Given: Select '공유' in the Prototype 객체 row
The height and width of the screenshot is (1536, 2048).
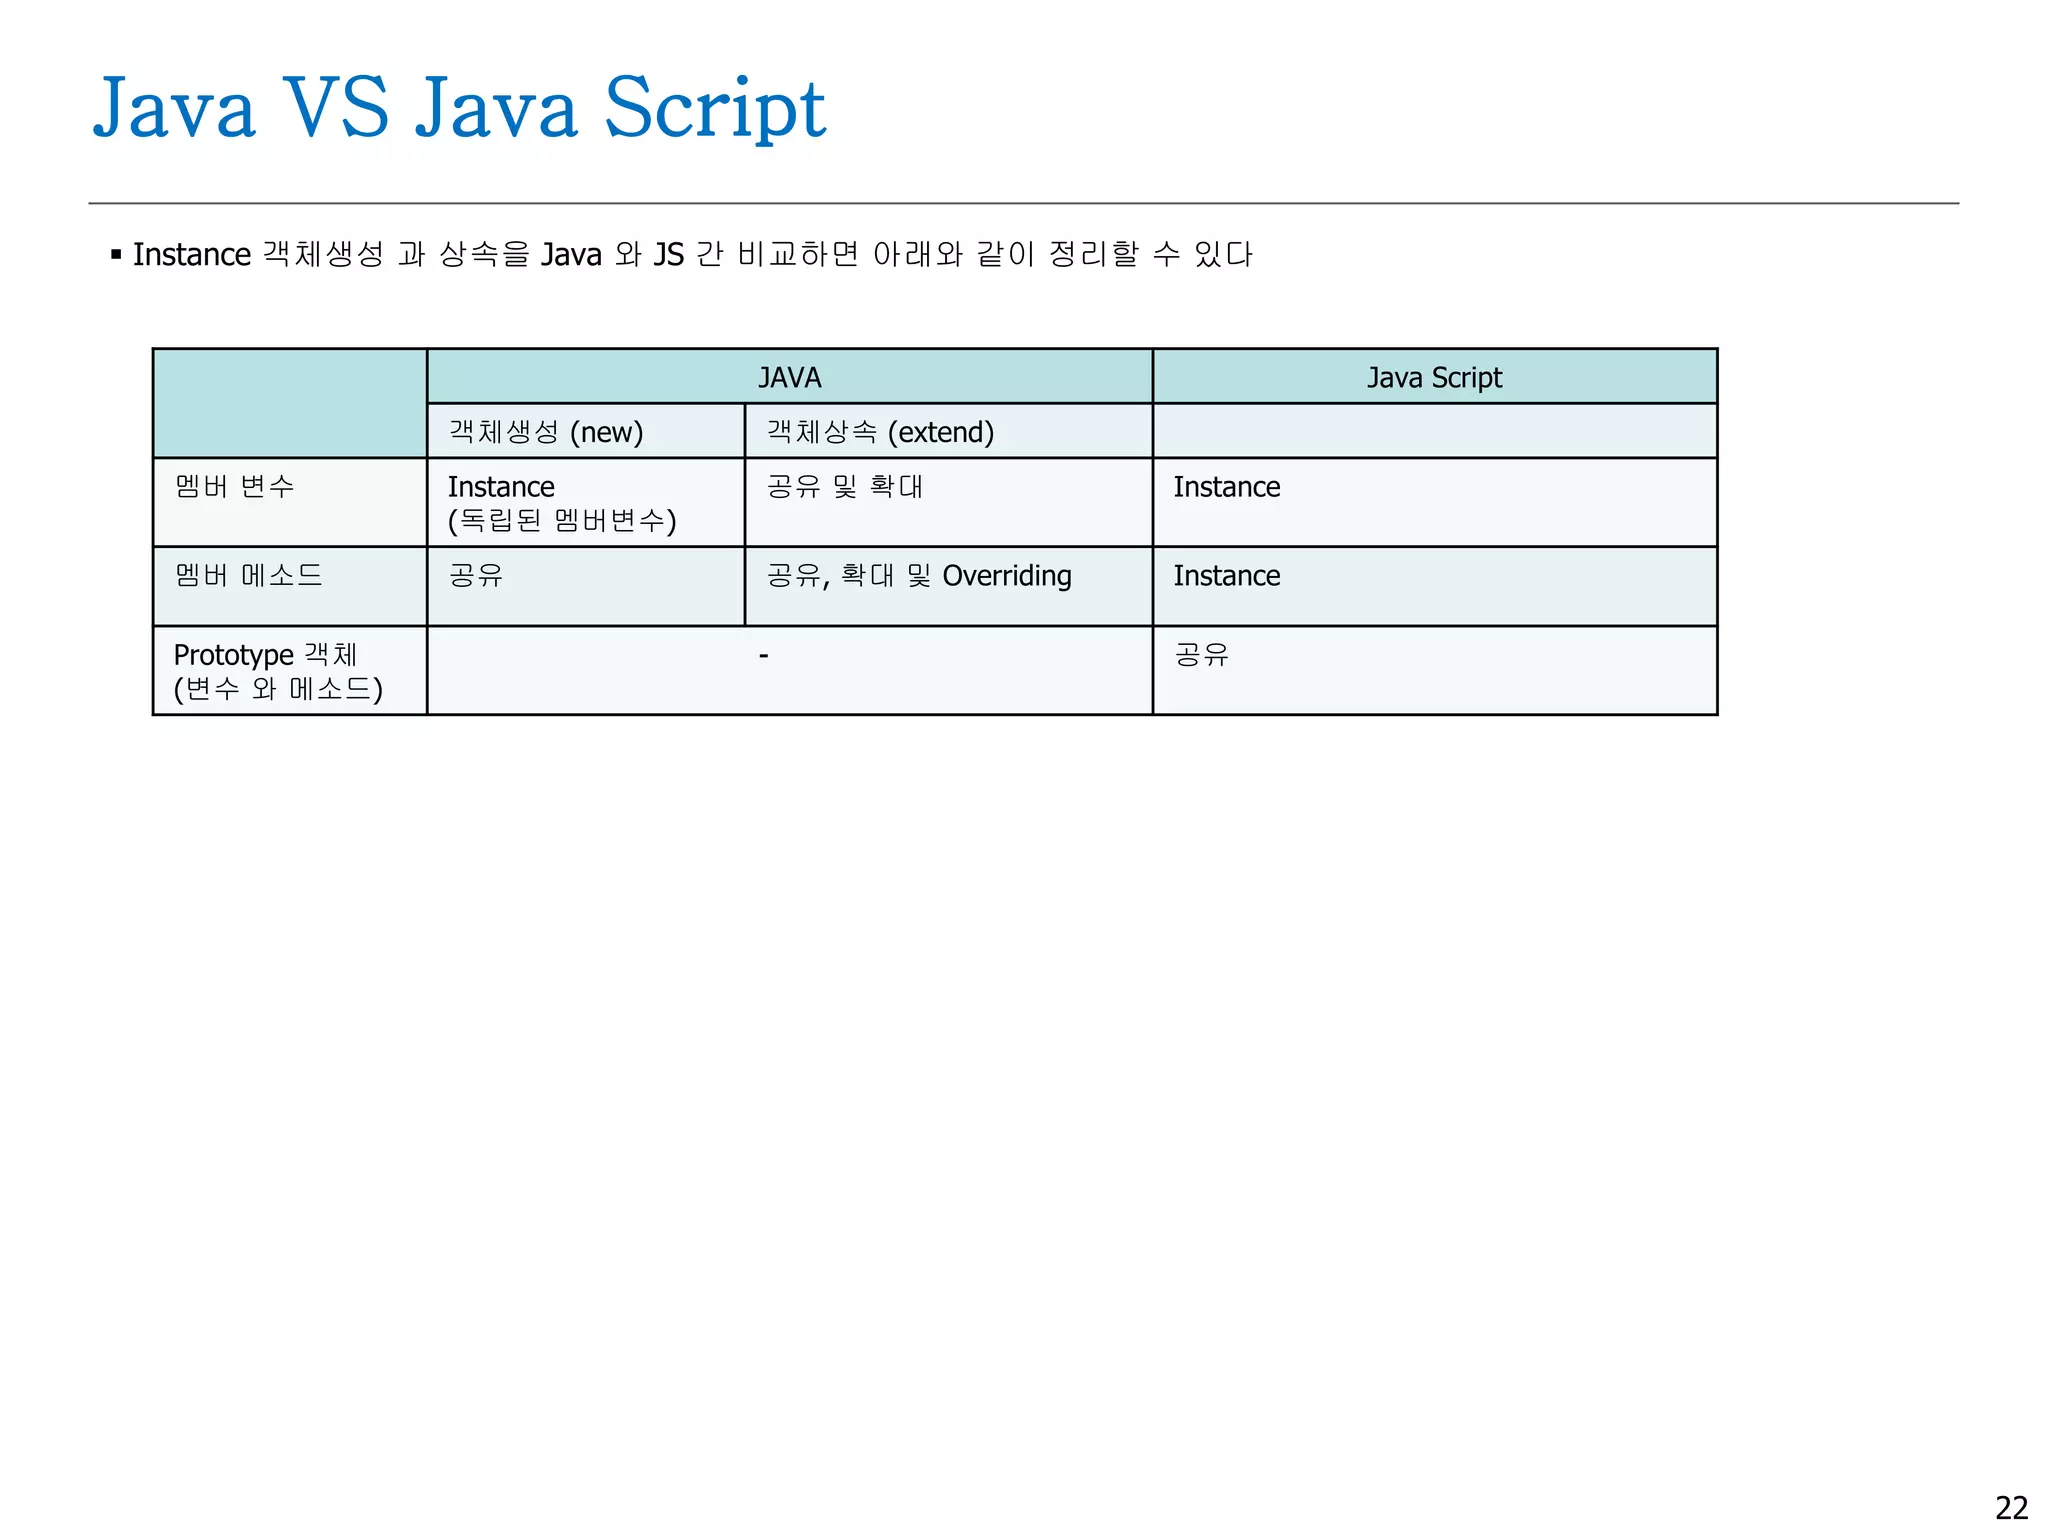Looking at the screenshot, I should coord(1434,670).
